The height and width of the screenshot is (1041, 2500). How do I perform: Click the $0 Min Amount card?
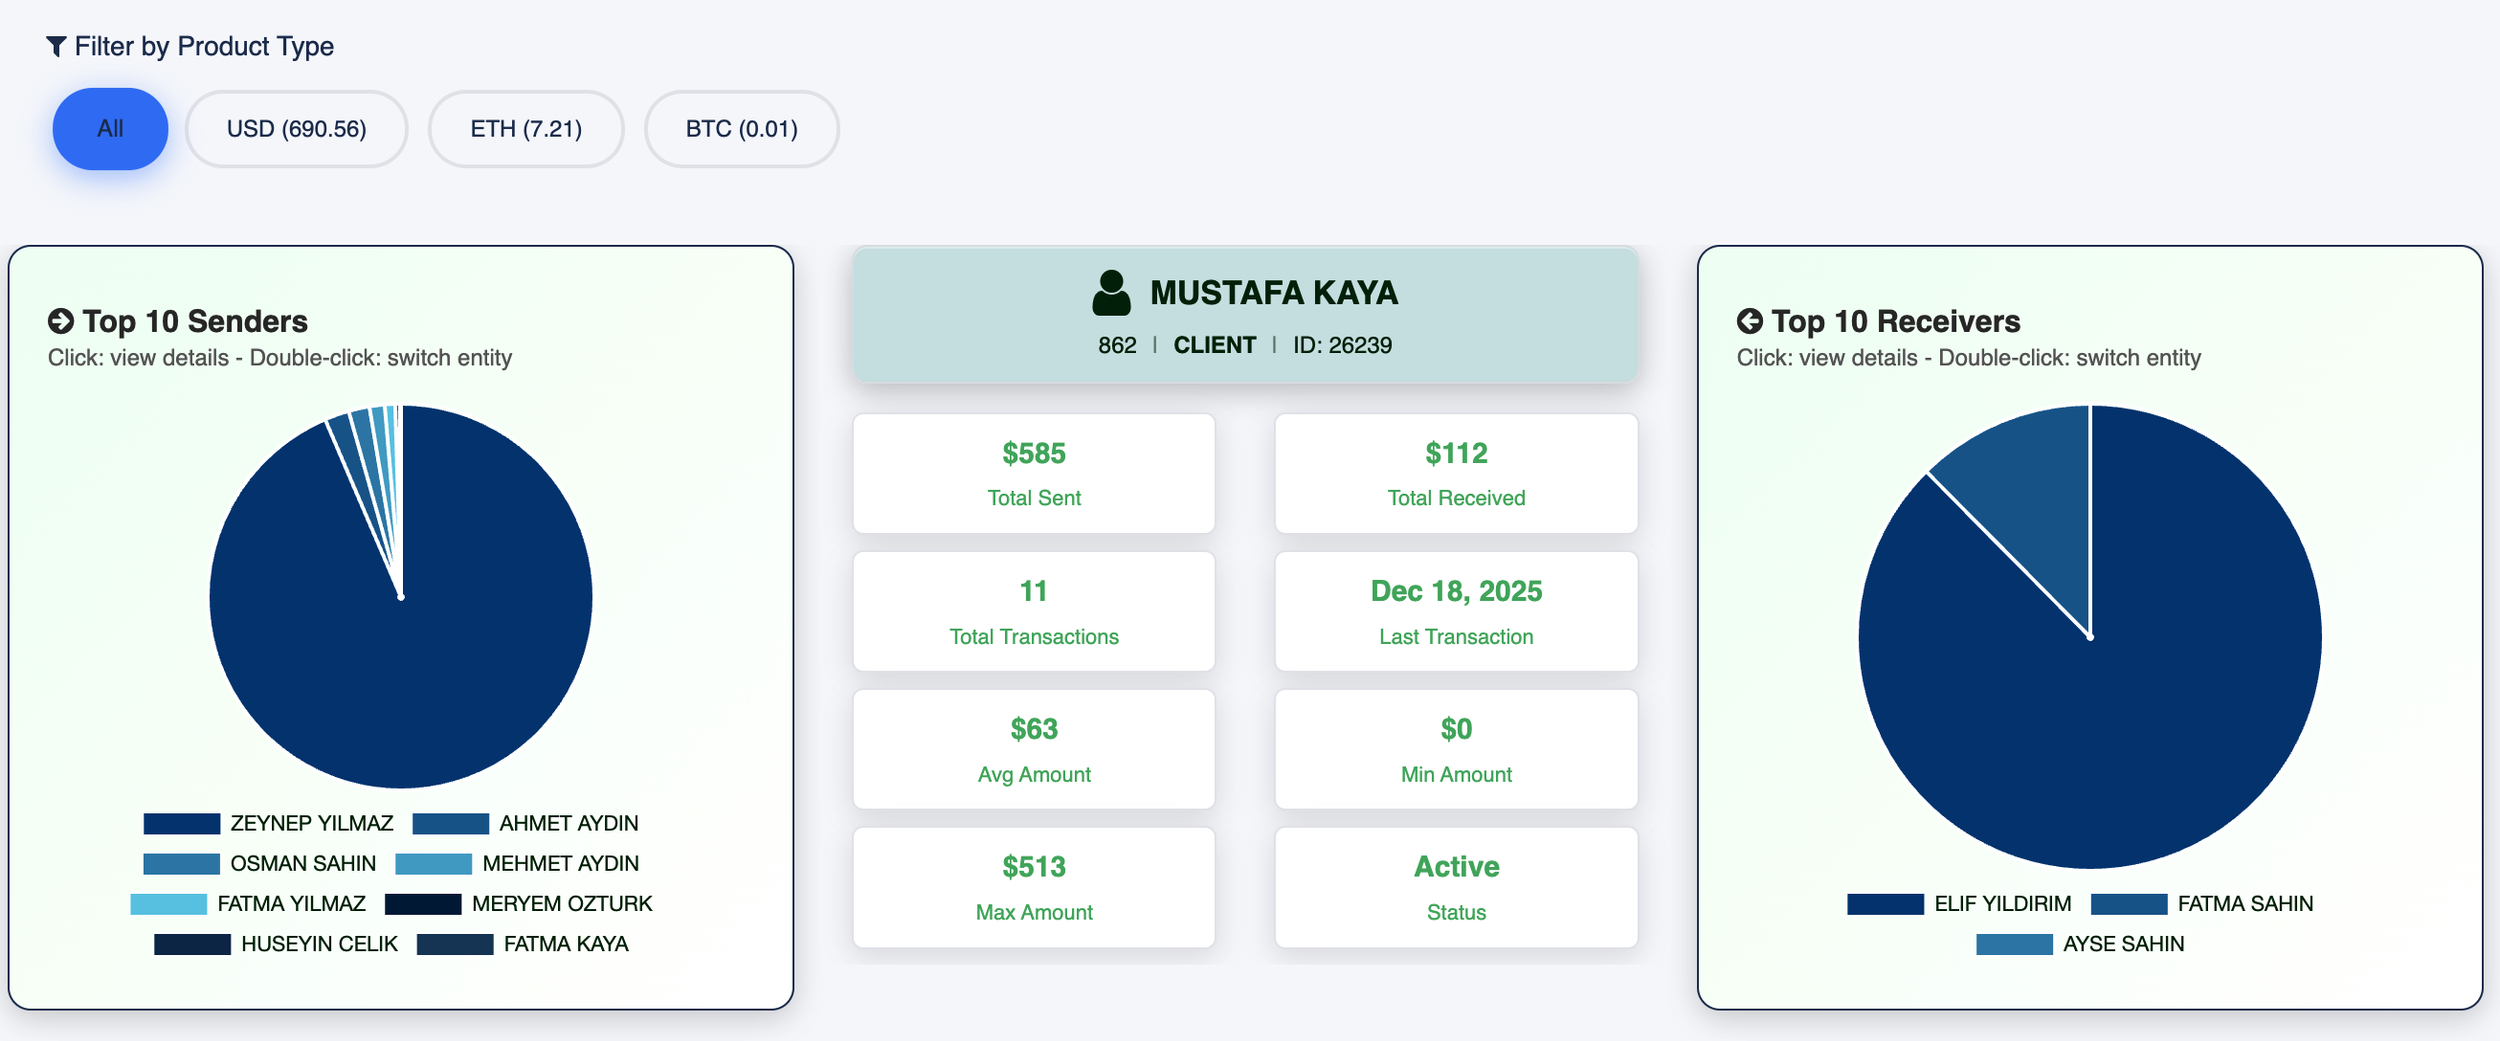pyautogui.click(x=1456, y=749)
